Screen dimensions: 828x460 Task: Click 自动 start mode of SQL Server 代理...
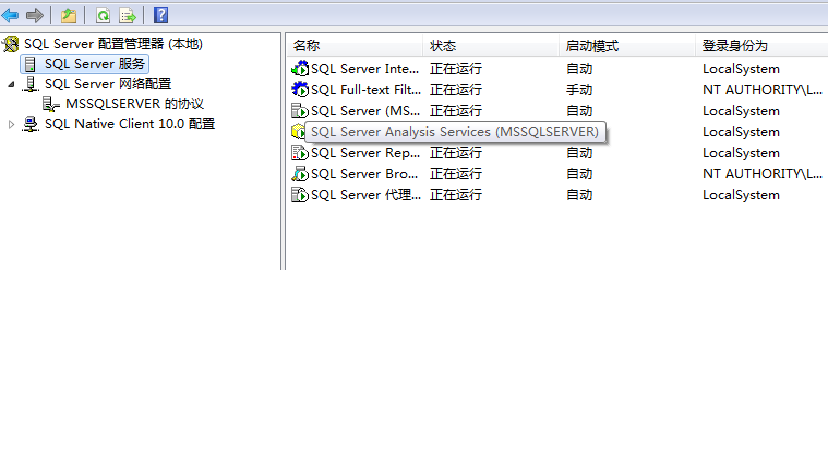[x=579, y=195]
